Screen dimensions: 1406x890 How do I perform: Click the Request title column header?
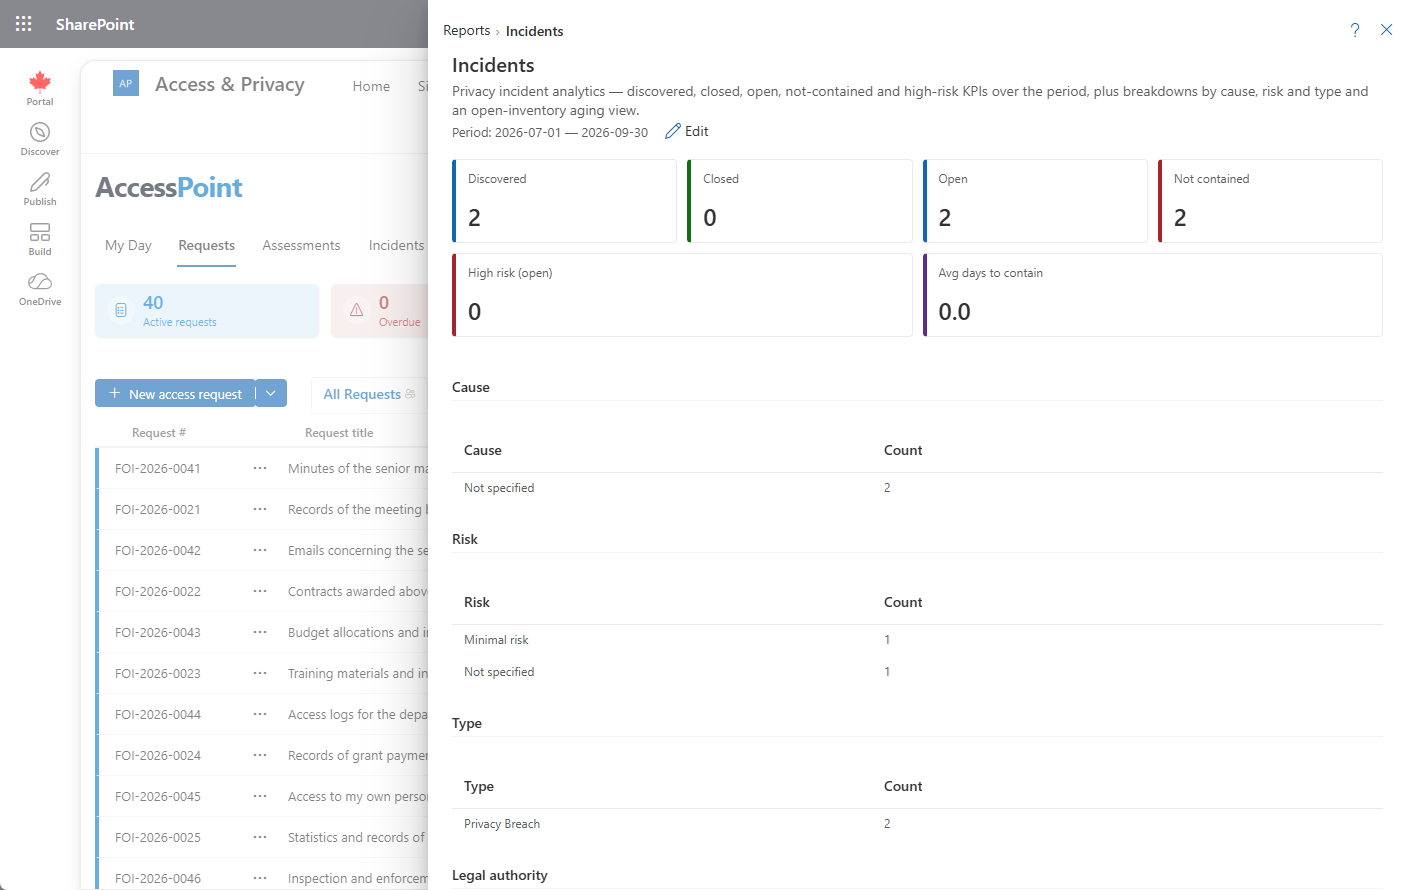coord(339,433)
